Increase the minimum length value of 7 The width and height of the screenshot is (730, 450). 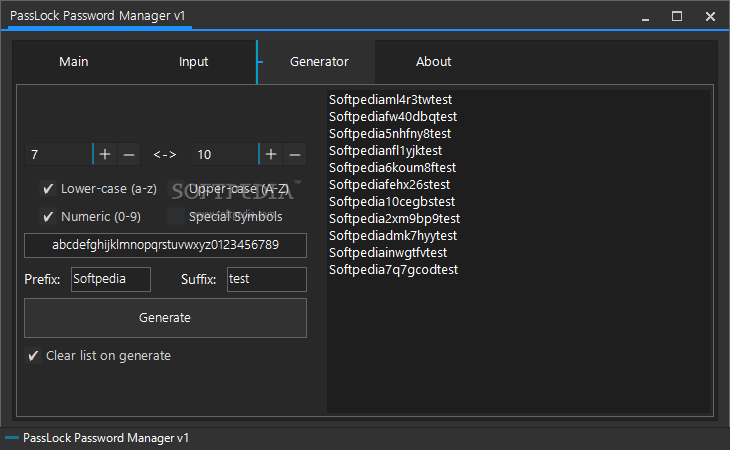105,154
